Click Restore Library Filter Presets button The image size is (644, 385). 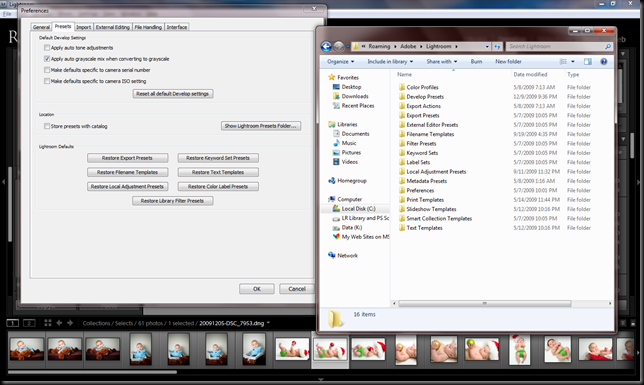point(172,201)
